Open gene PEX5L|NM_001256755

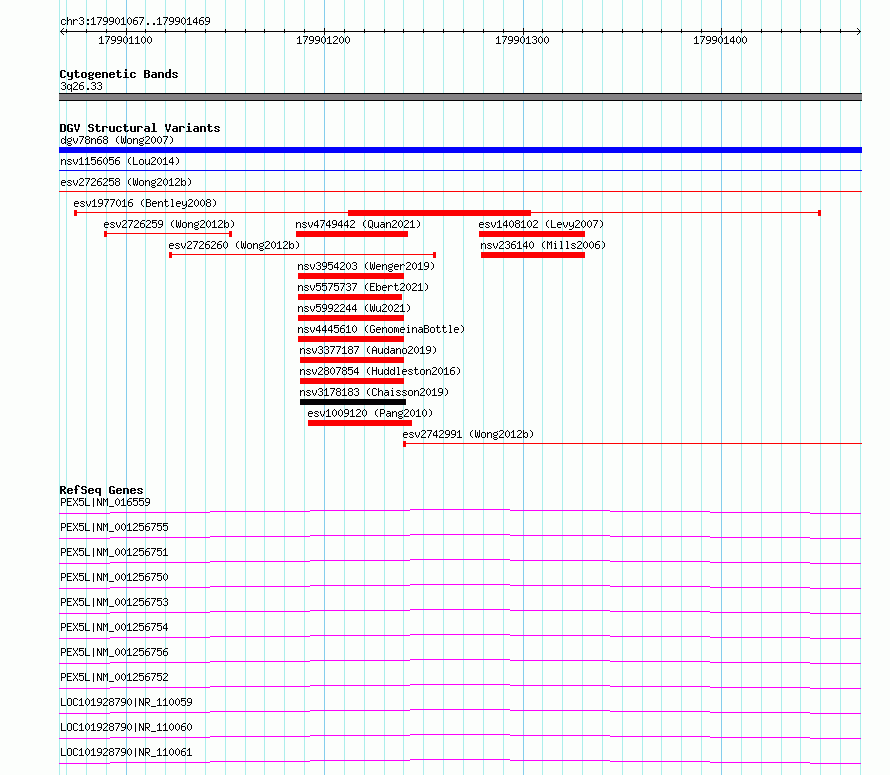pyautogui.click(x=115, y=527)
